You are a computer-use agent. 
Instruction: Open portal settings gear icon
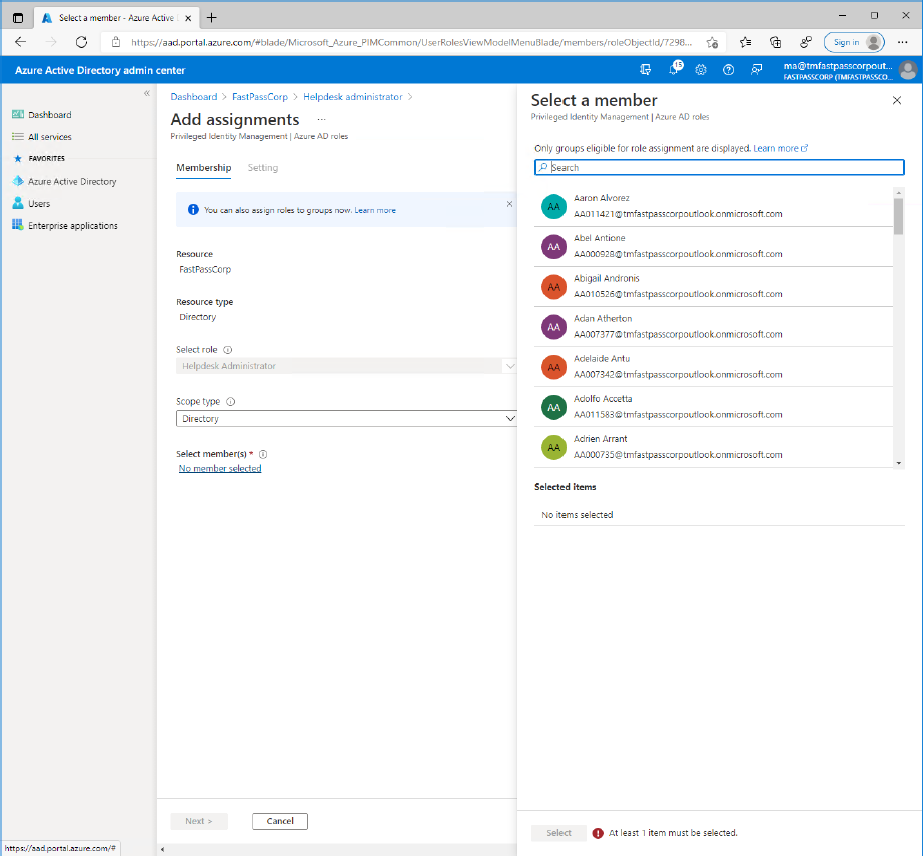point(701,69)
